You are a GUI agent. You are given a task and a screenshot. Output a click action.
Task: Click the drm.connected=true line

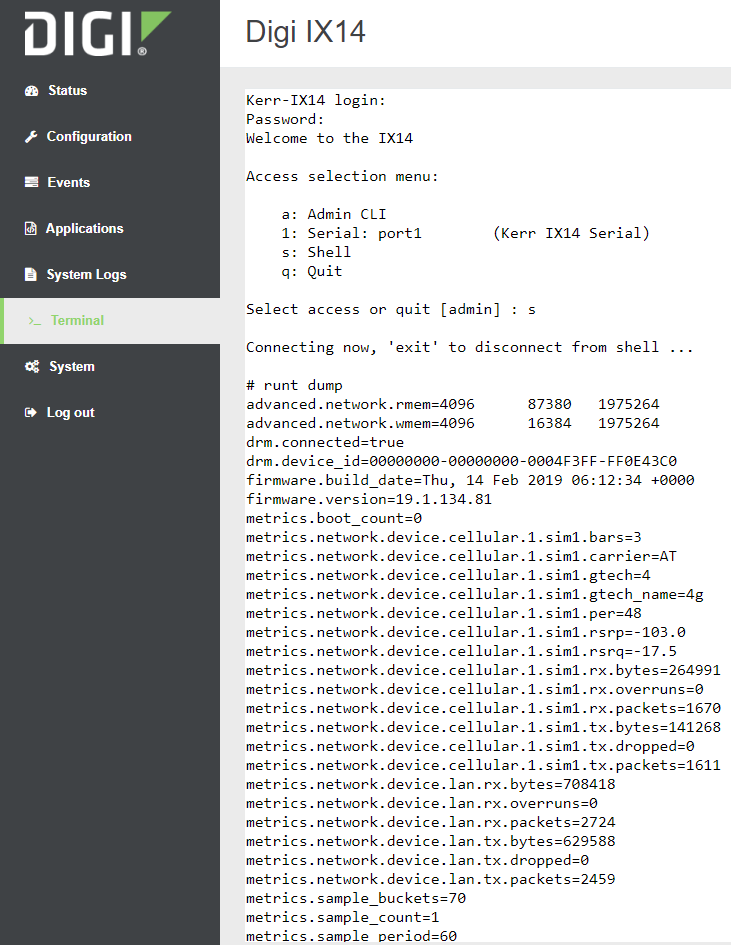click(325, 442)
